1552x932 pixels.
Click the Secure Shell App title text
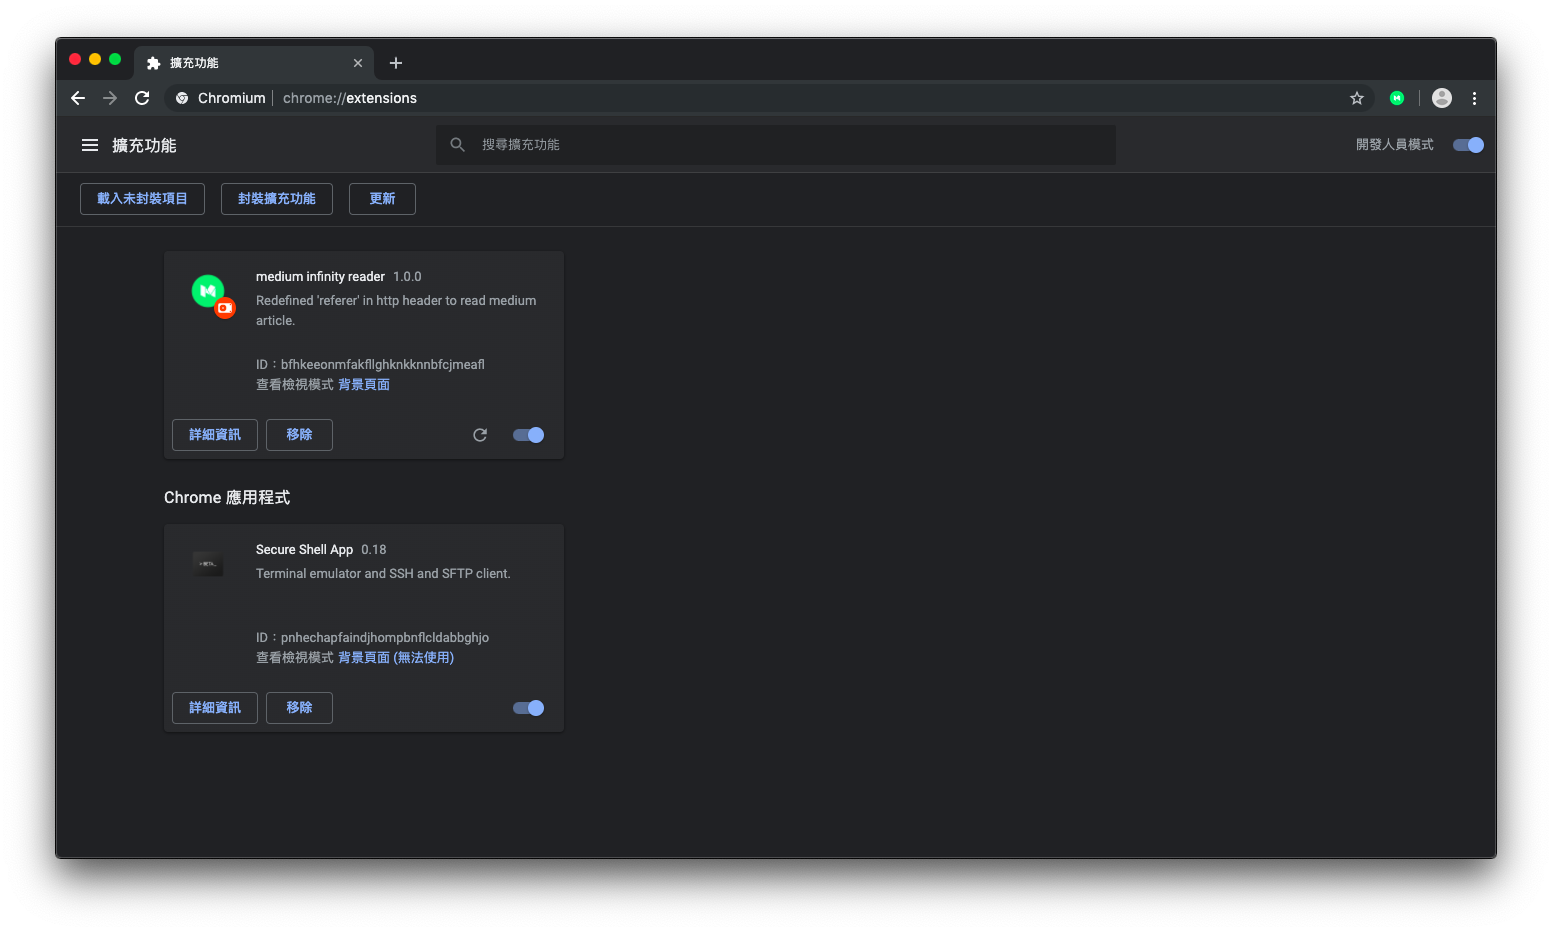304,550
